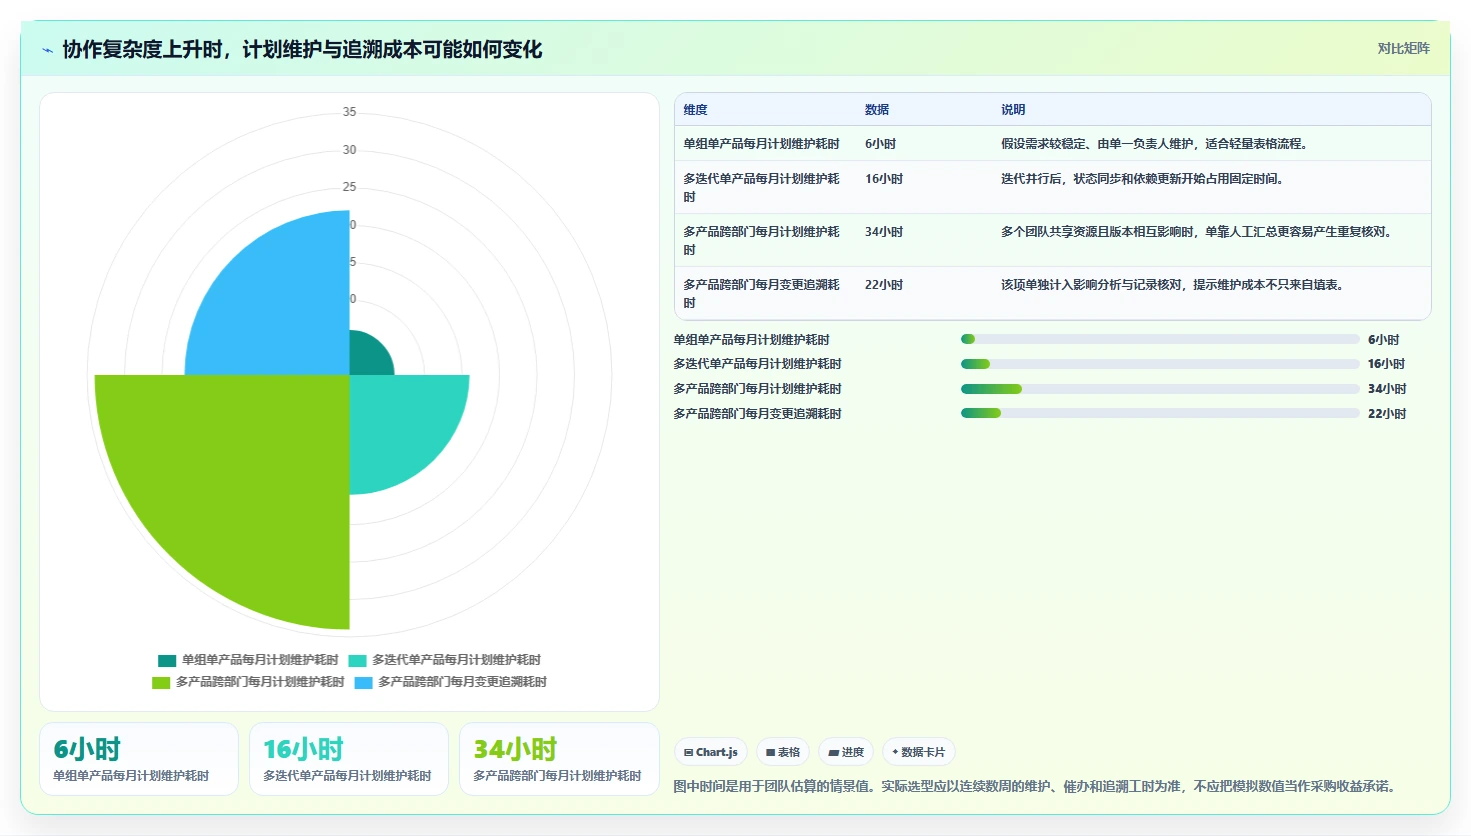The height and width of the screenshot is (836, 1471).
Task: Click the footnote starting 图中时间是用于团队估算
Action: pyautogui.click(x=1036, y=787)
